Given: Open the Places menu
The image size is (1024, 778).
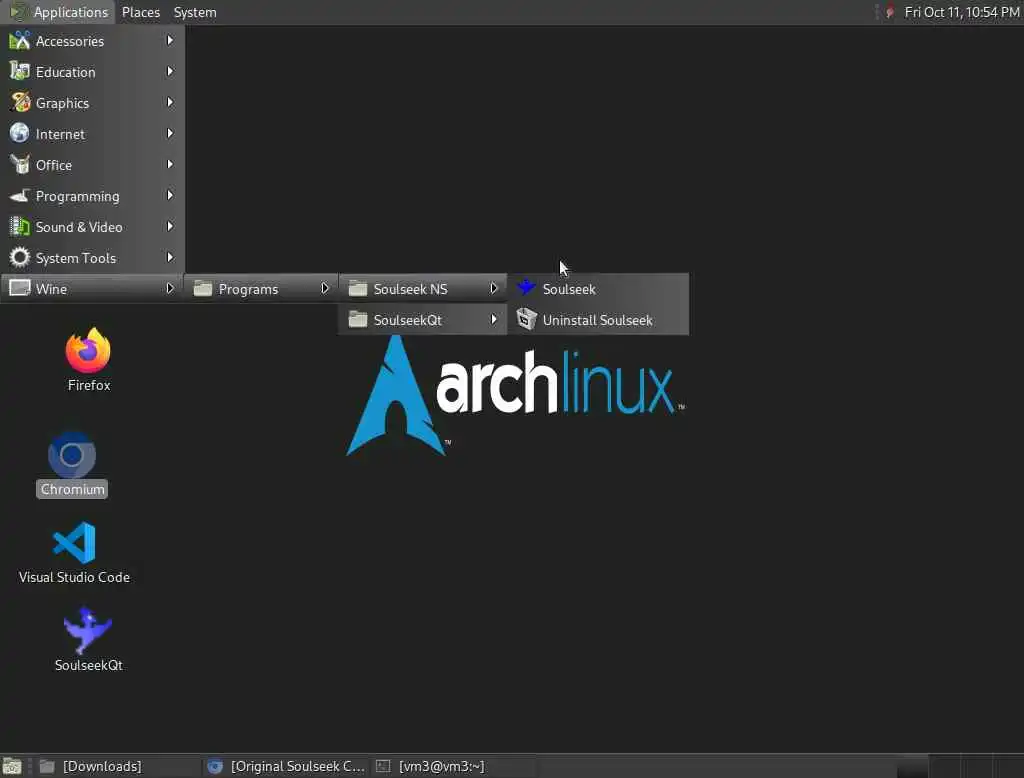Looking at the screenshot, I should pos(140,12).
